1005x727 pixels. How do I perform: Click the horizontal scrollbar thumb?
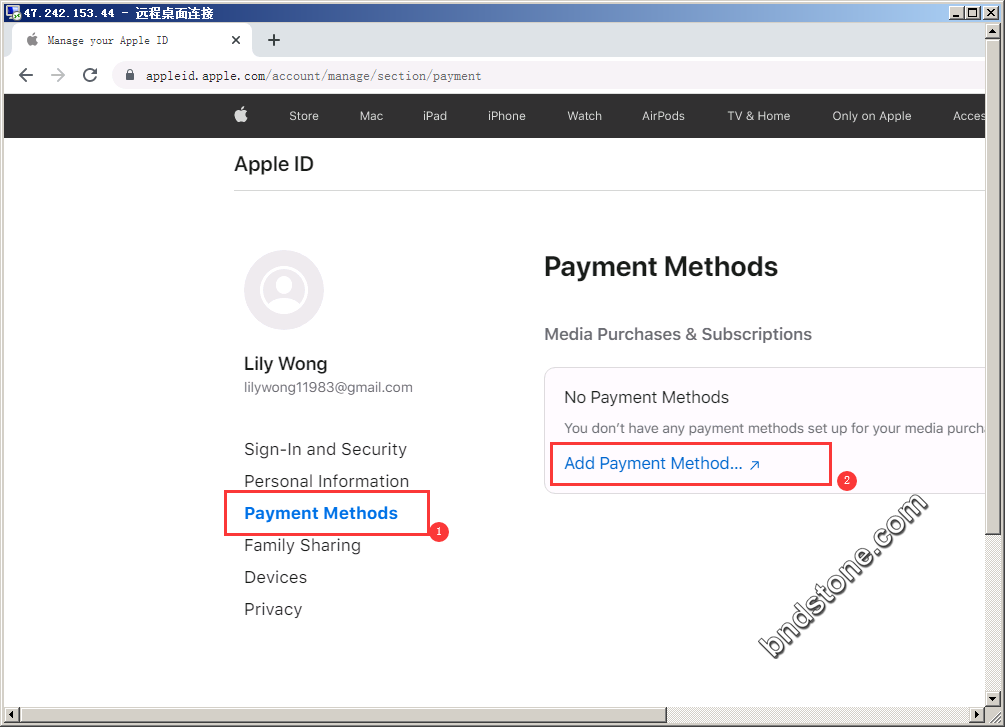(x=343, y=714)
